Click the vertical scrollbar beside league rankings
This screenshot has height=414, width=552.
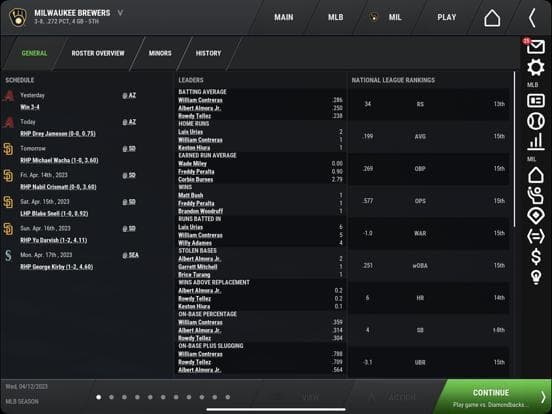[514, 149]
